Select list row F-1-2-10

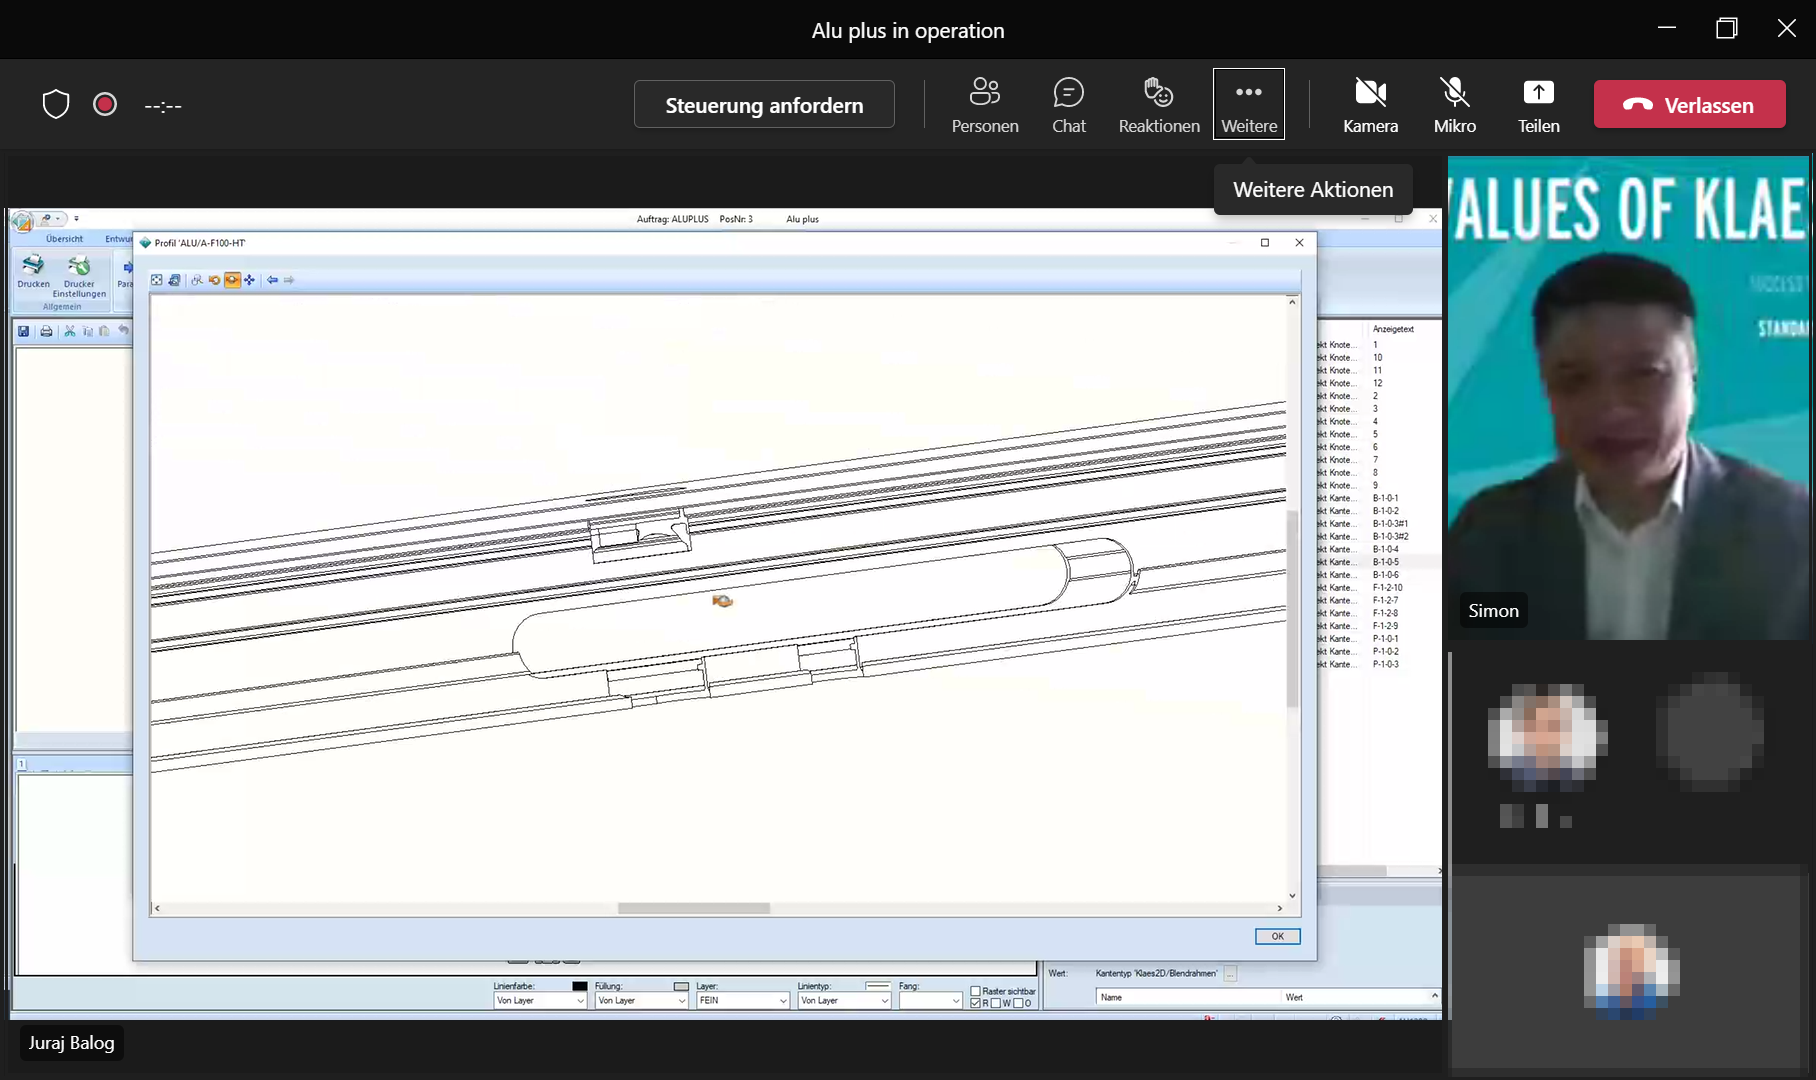(x=1378, y=588)
